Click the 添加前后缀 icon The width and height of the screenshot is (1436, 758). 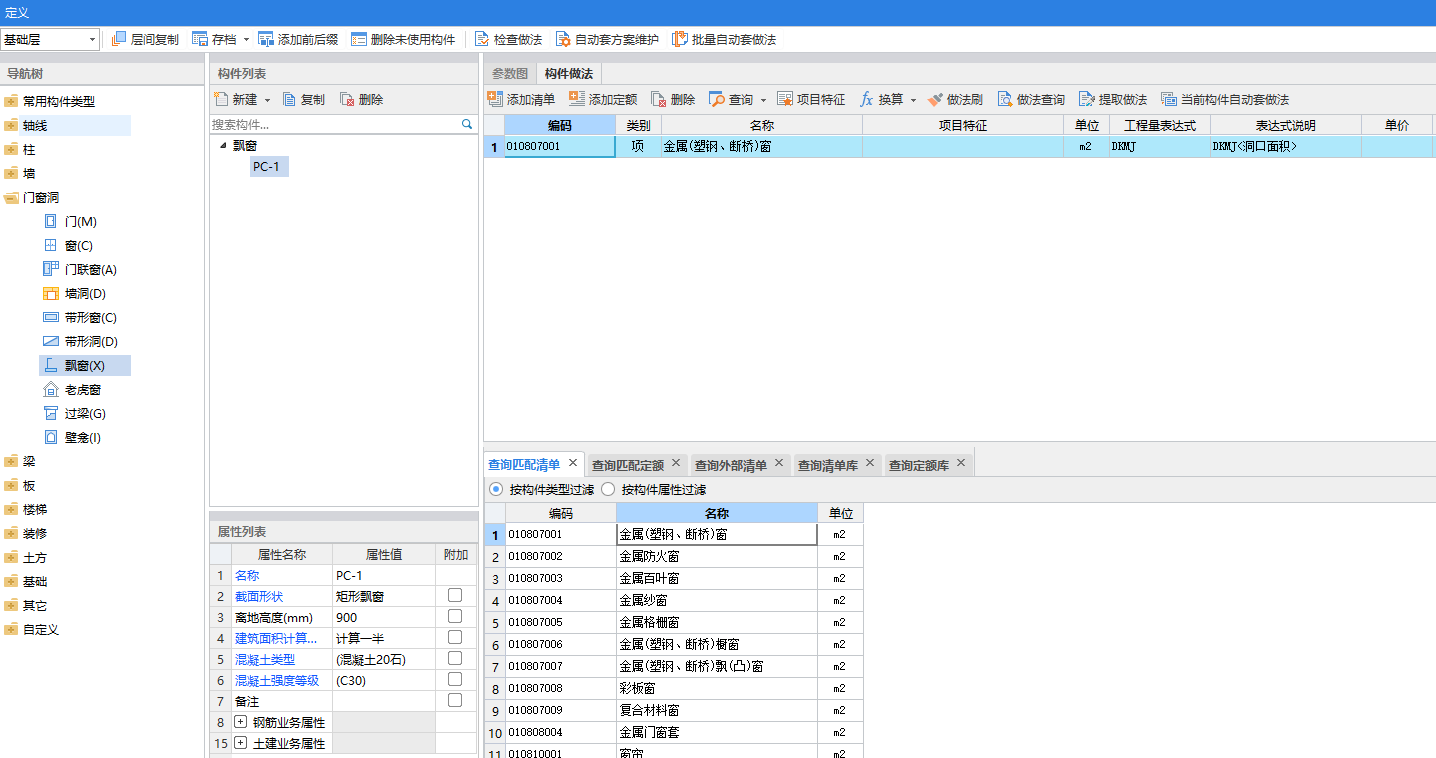coord(266,39)
